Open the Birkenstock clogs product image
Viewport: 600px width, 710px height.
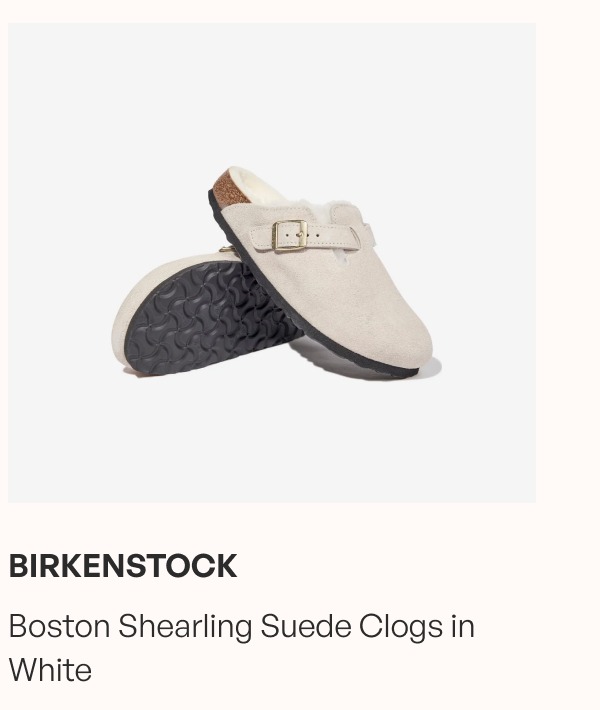point(272,263)
